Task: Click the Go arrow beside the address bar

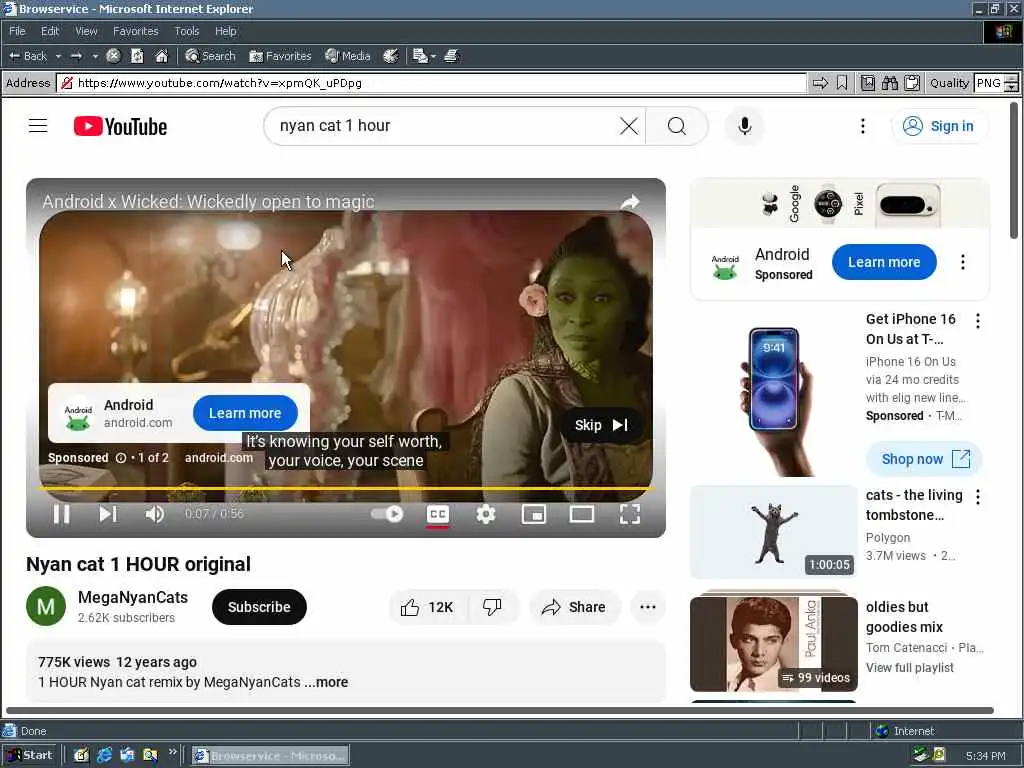Action: (x=820, y=83)
